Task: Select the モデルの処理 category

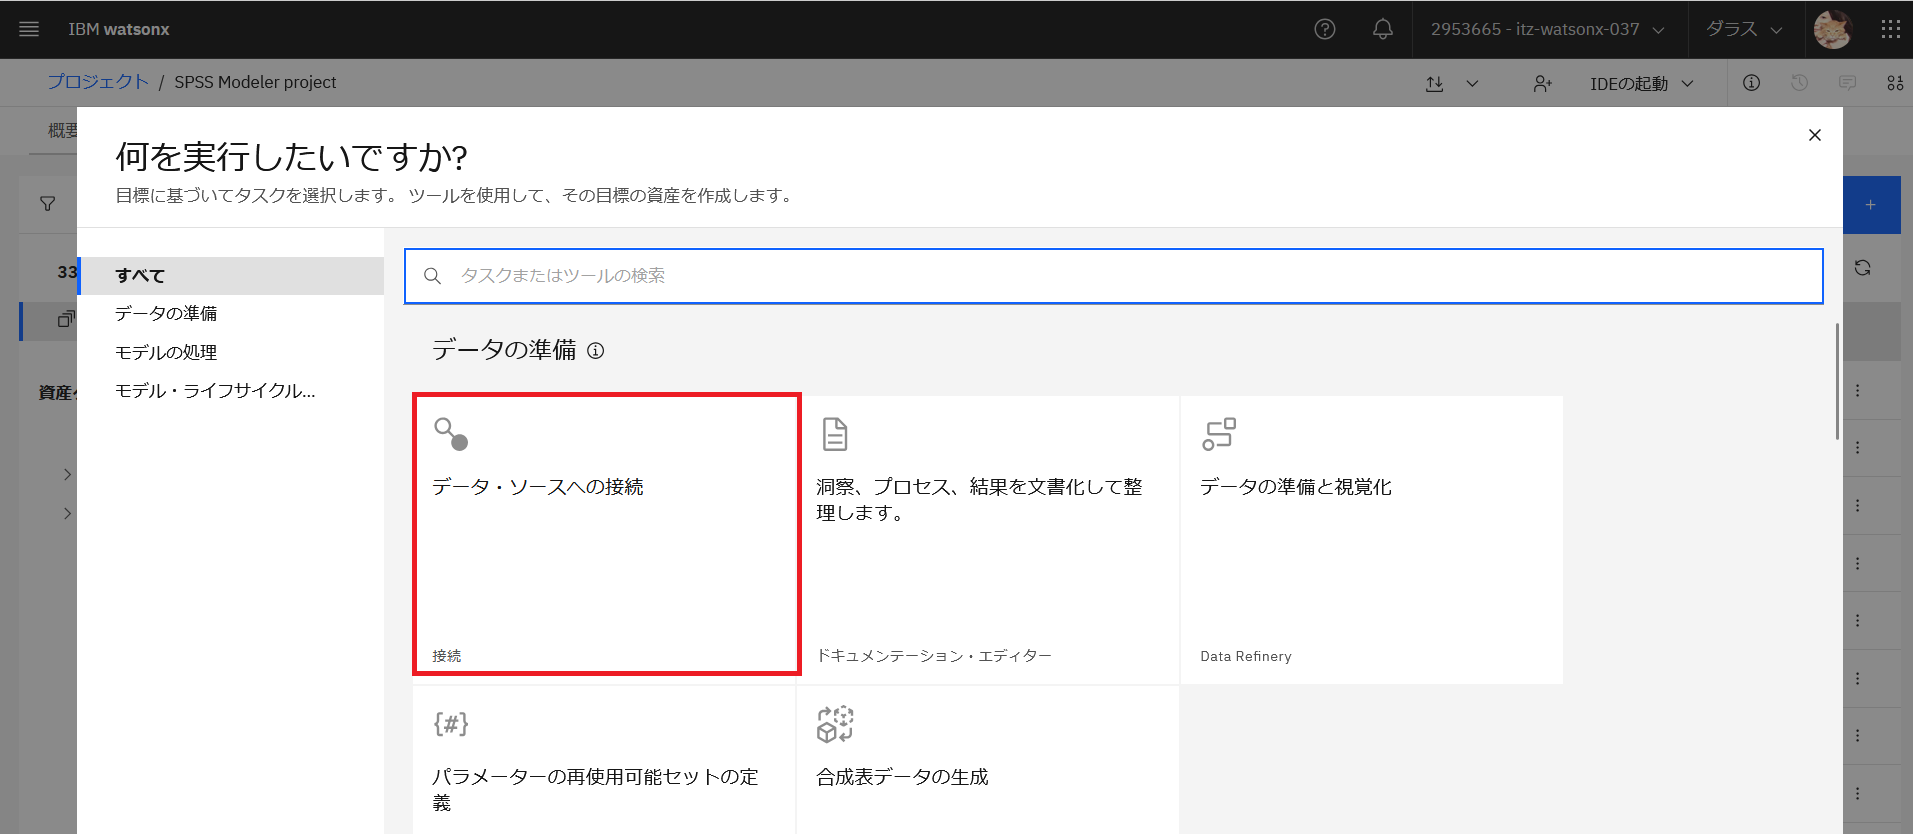Action: tap(231, 352)
